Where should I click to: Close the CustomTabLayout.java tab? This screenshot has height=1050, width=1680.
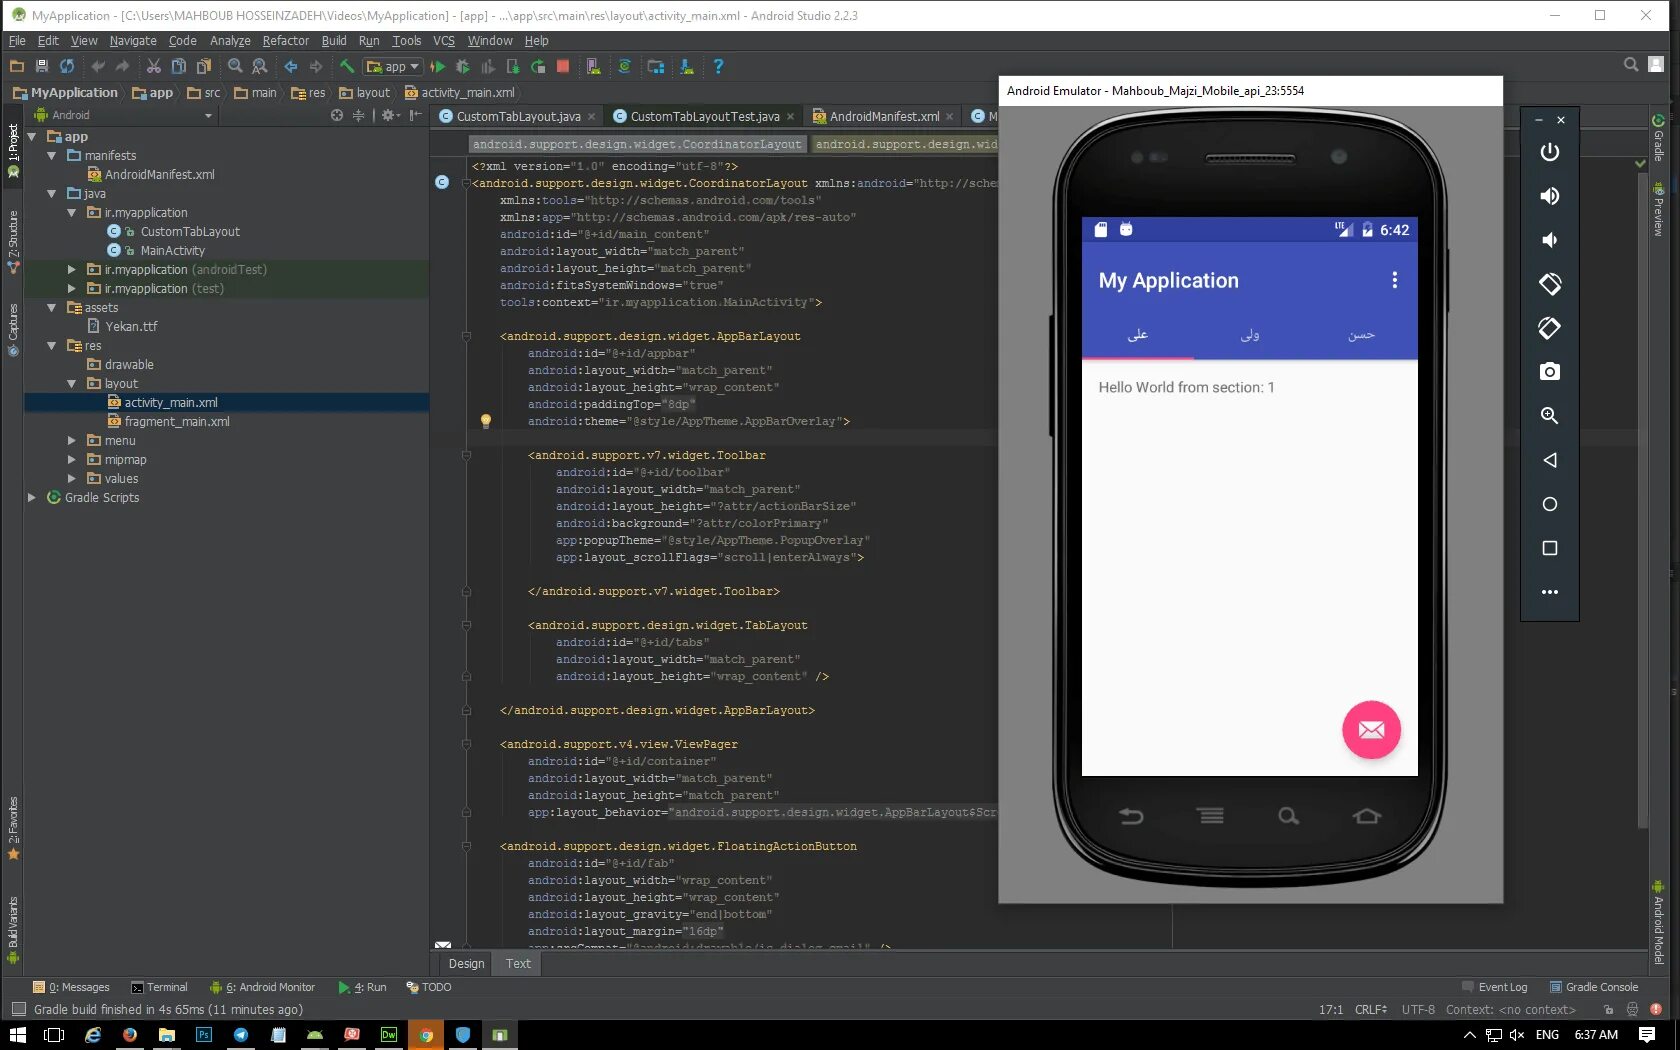coord(592,117)
